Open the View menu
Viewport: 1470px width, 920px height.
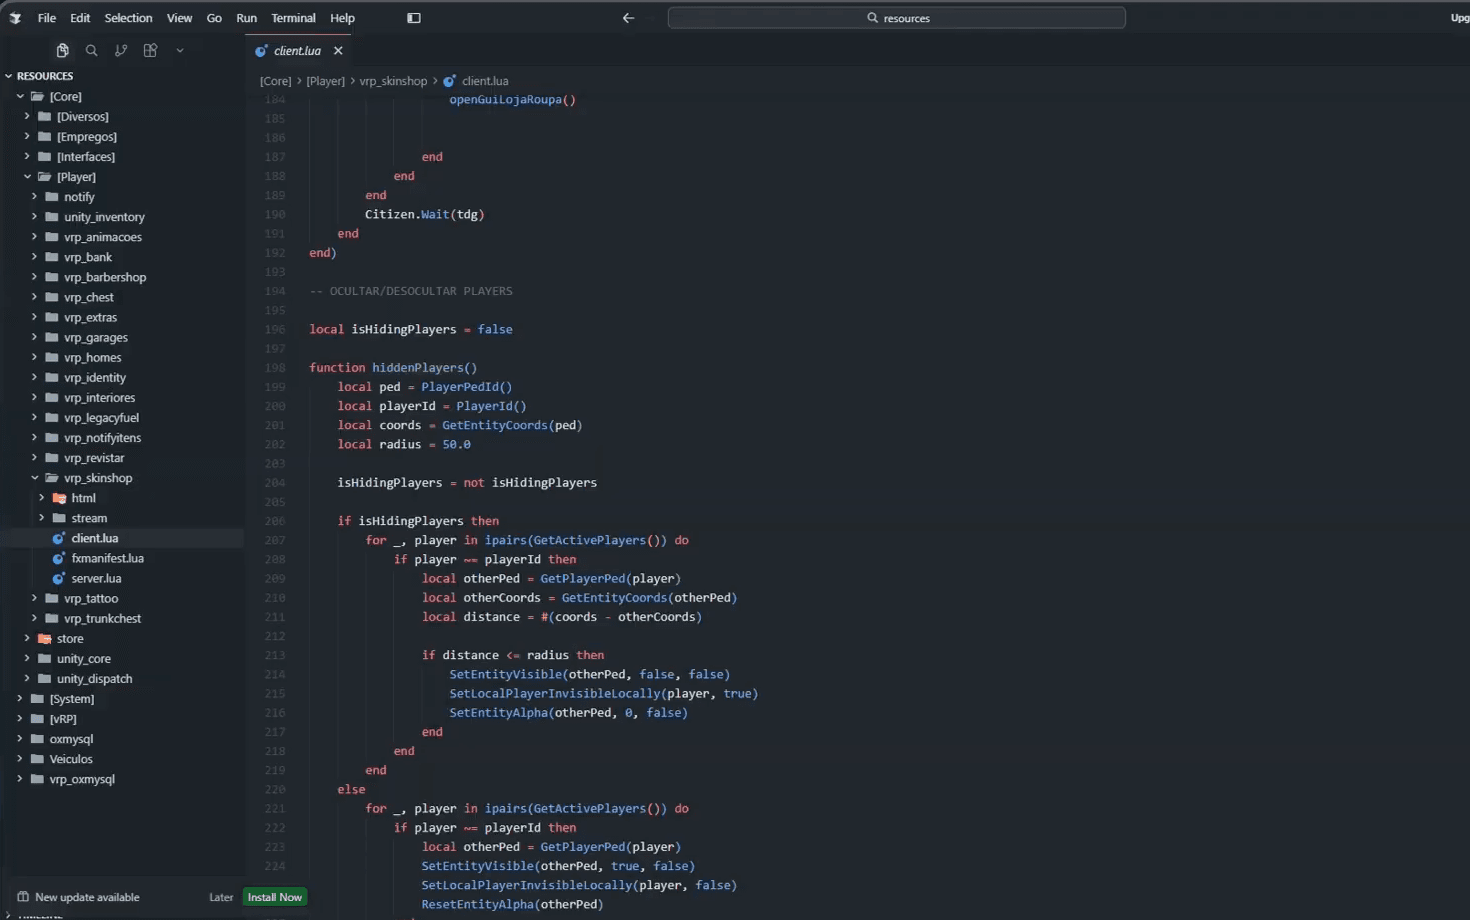(x=179, y=18)
